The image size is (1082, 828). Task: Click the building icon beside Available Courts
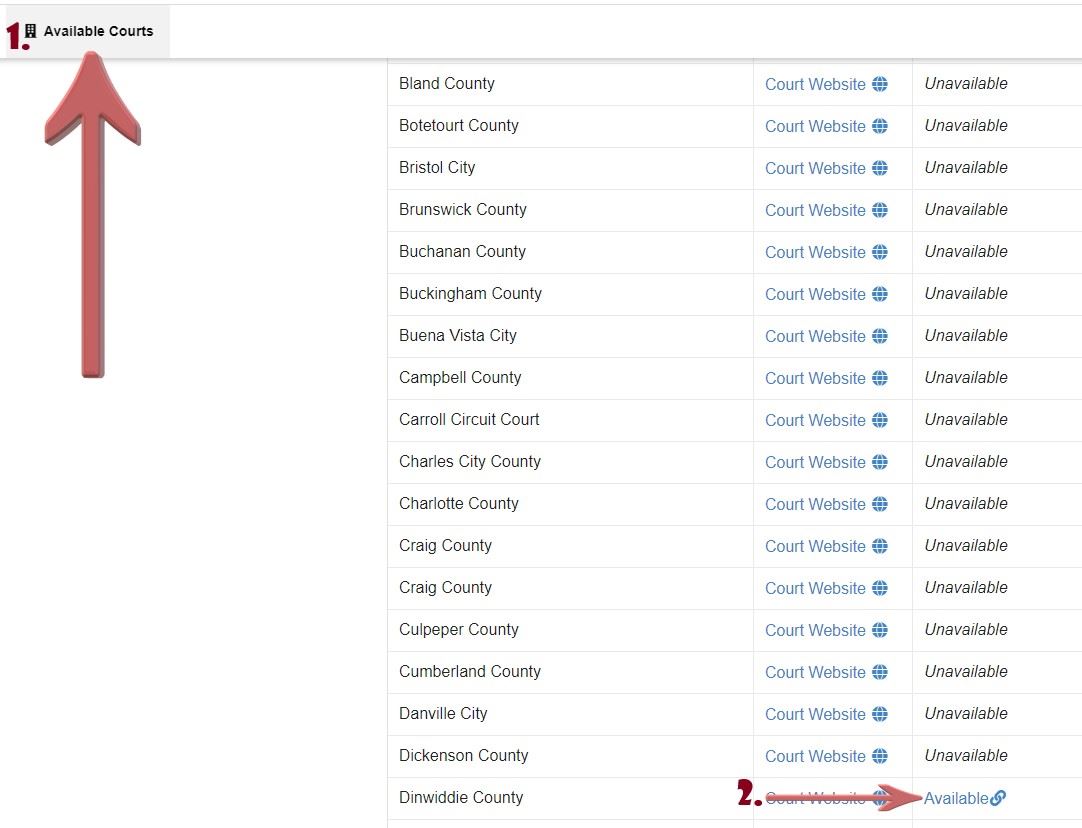pyautogui.click(x=31, y=31)
